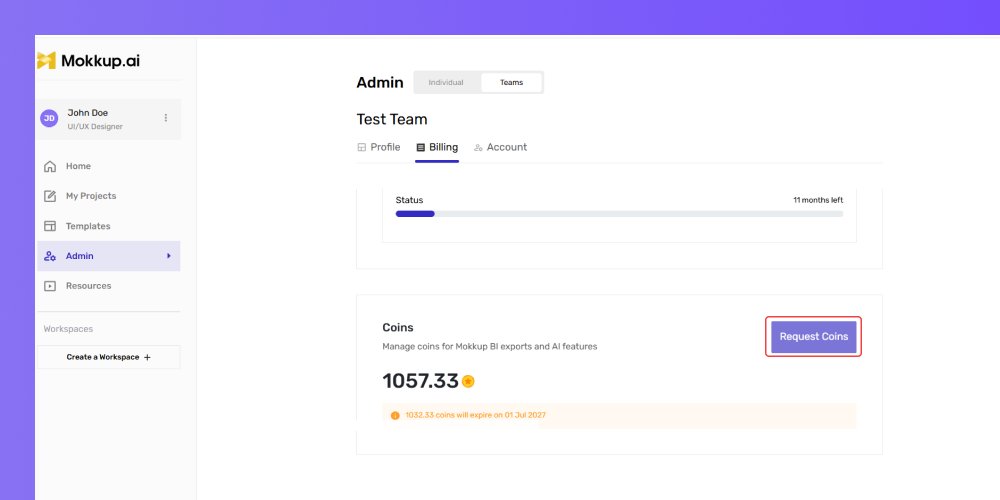Screen dimensions: 1000x500
Task: Select the Teams admin view
Action: 511,82
